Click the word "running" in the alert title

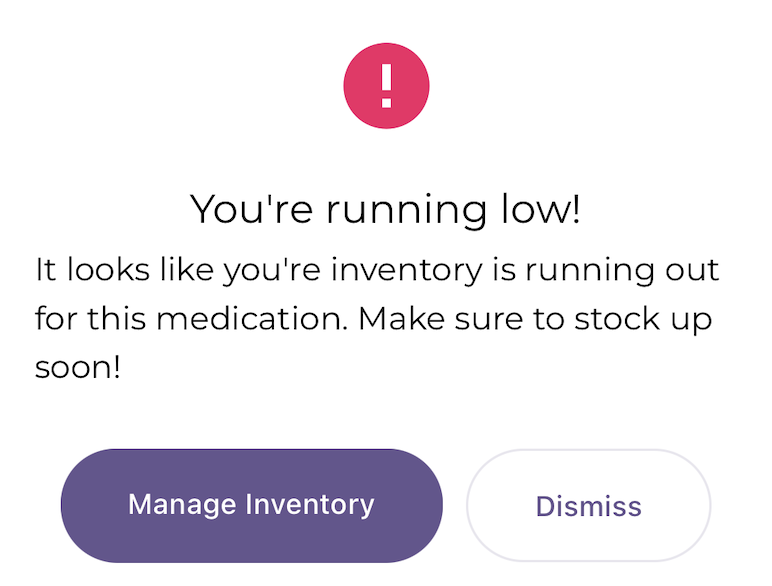pos(390,212)
